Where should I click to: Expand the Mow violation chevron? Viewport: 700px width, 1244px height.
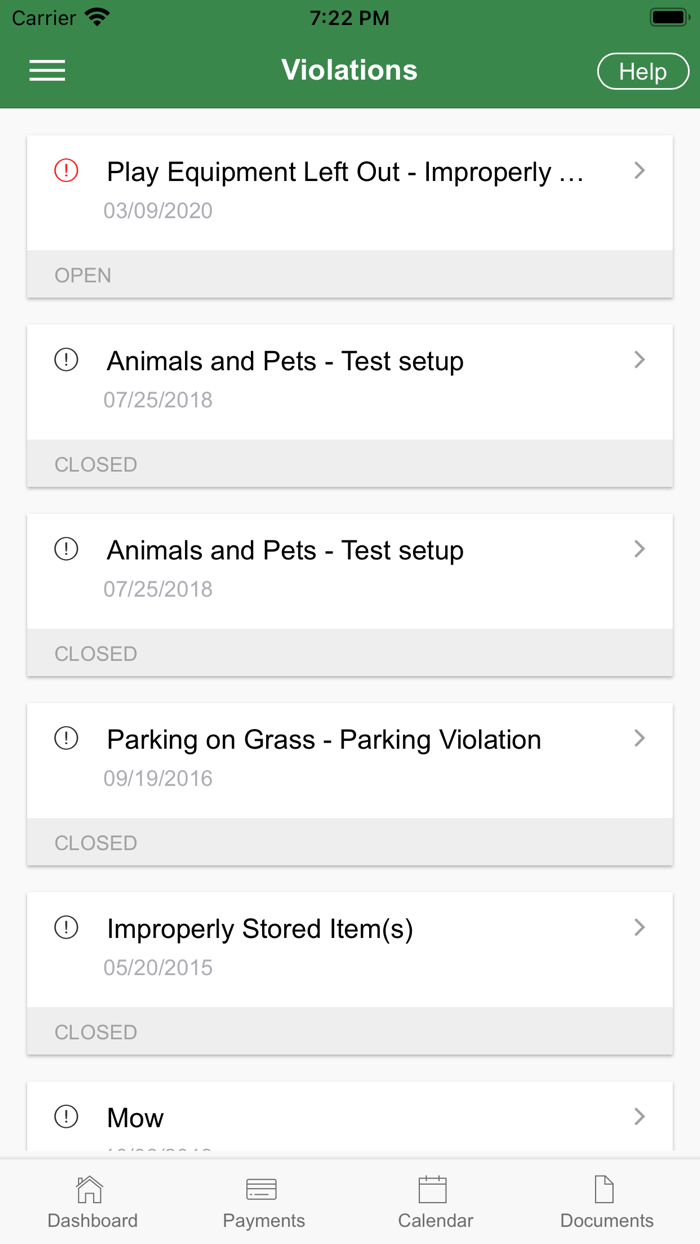tap(640, 1117)
